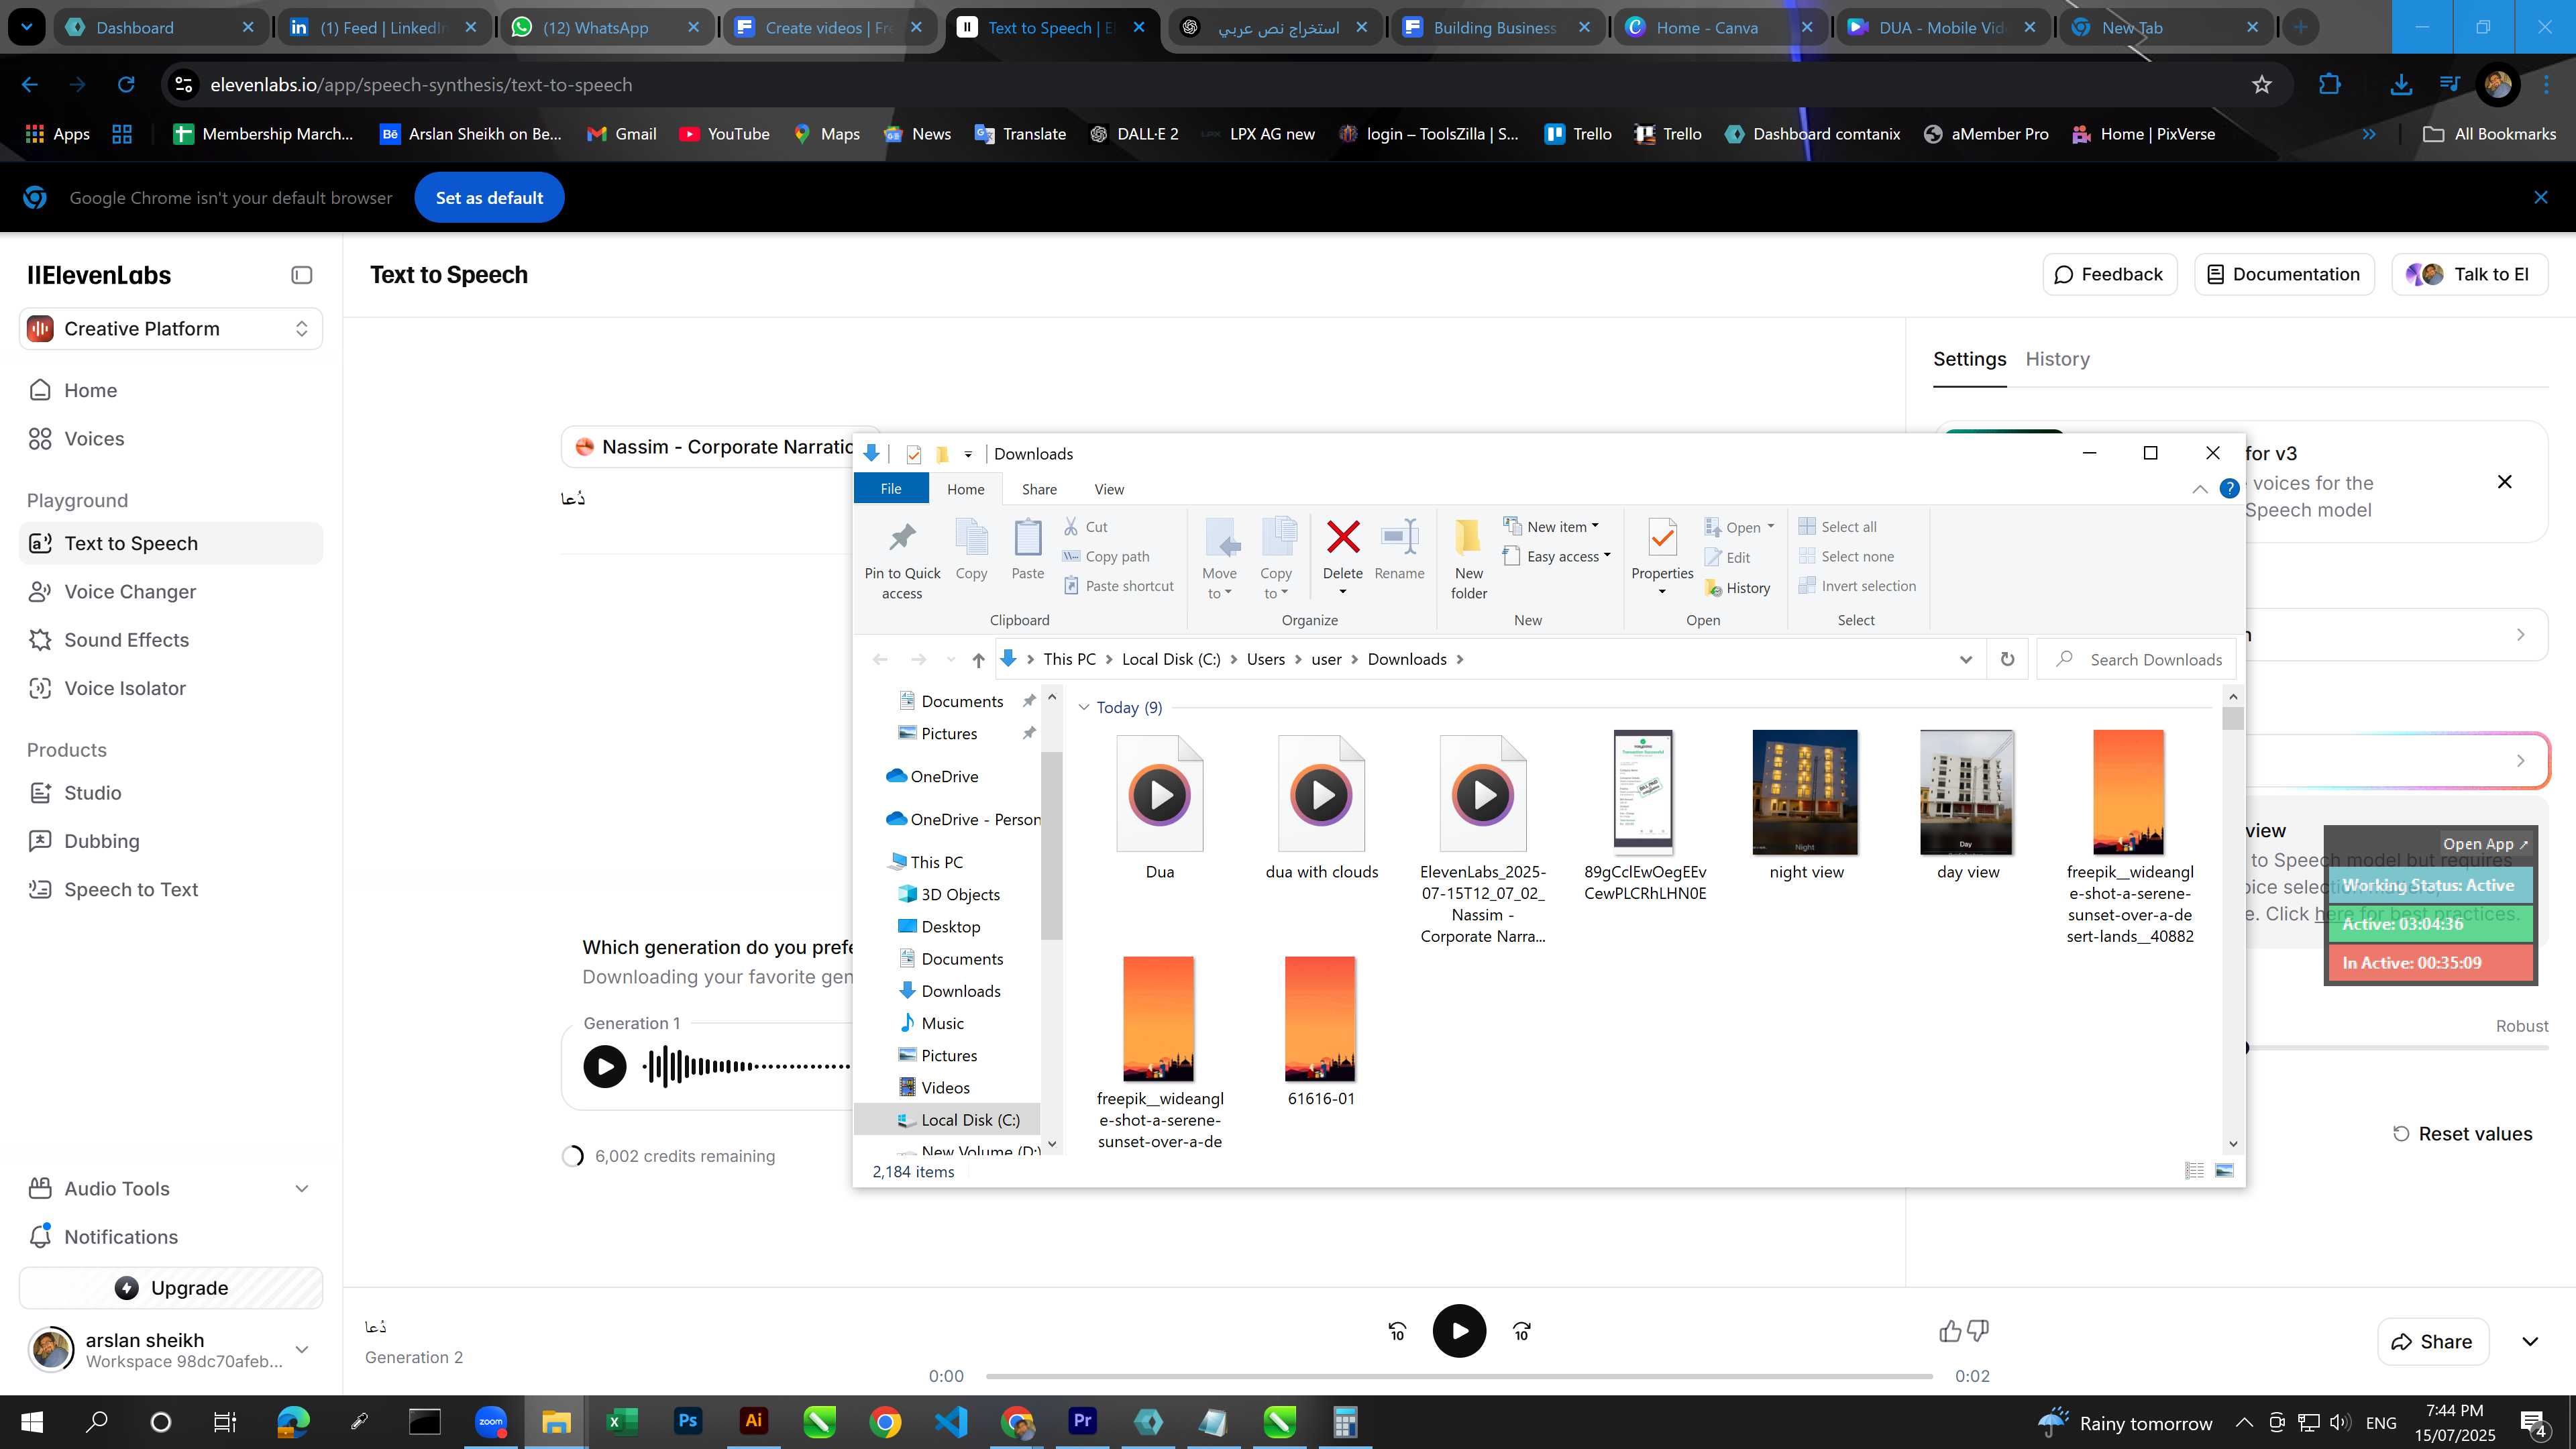
Task: Rewind 10 seconds in bottom player
Action: [1397, 1331]
